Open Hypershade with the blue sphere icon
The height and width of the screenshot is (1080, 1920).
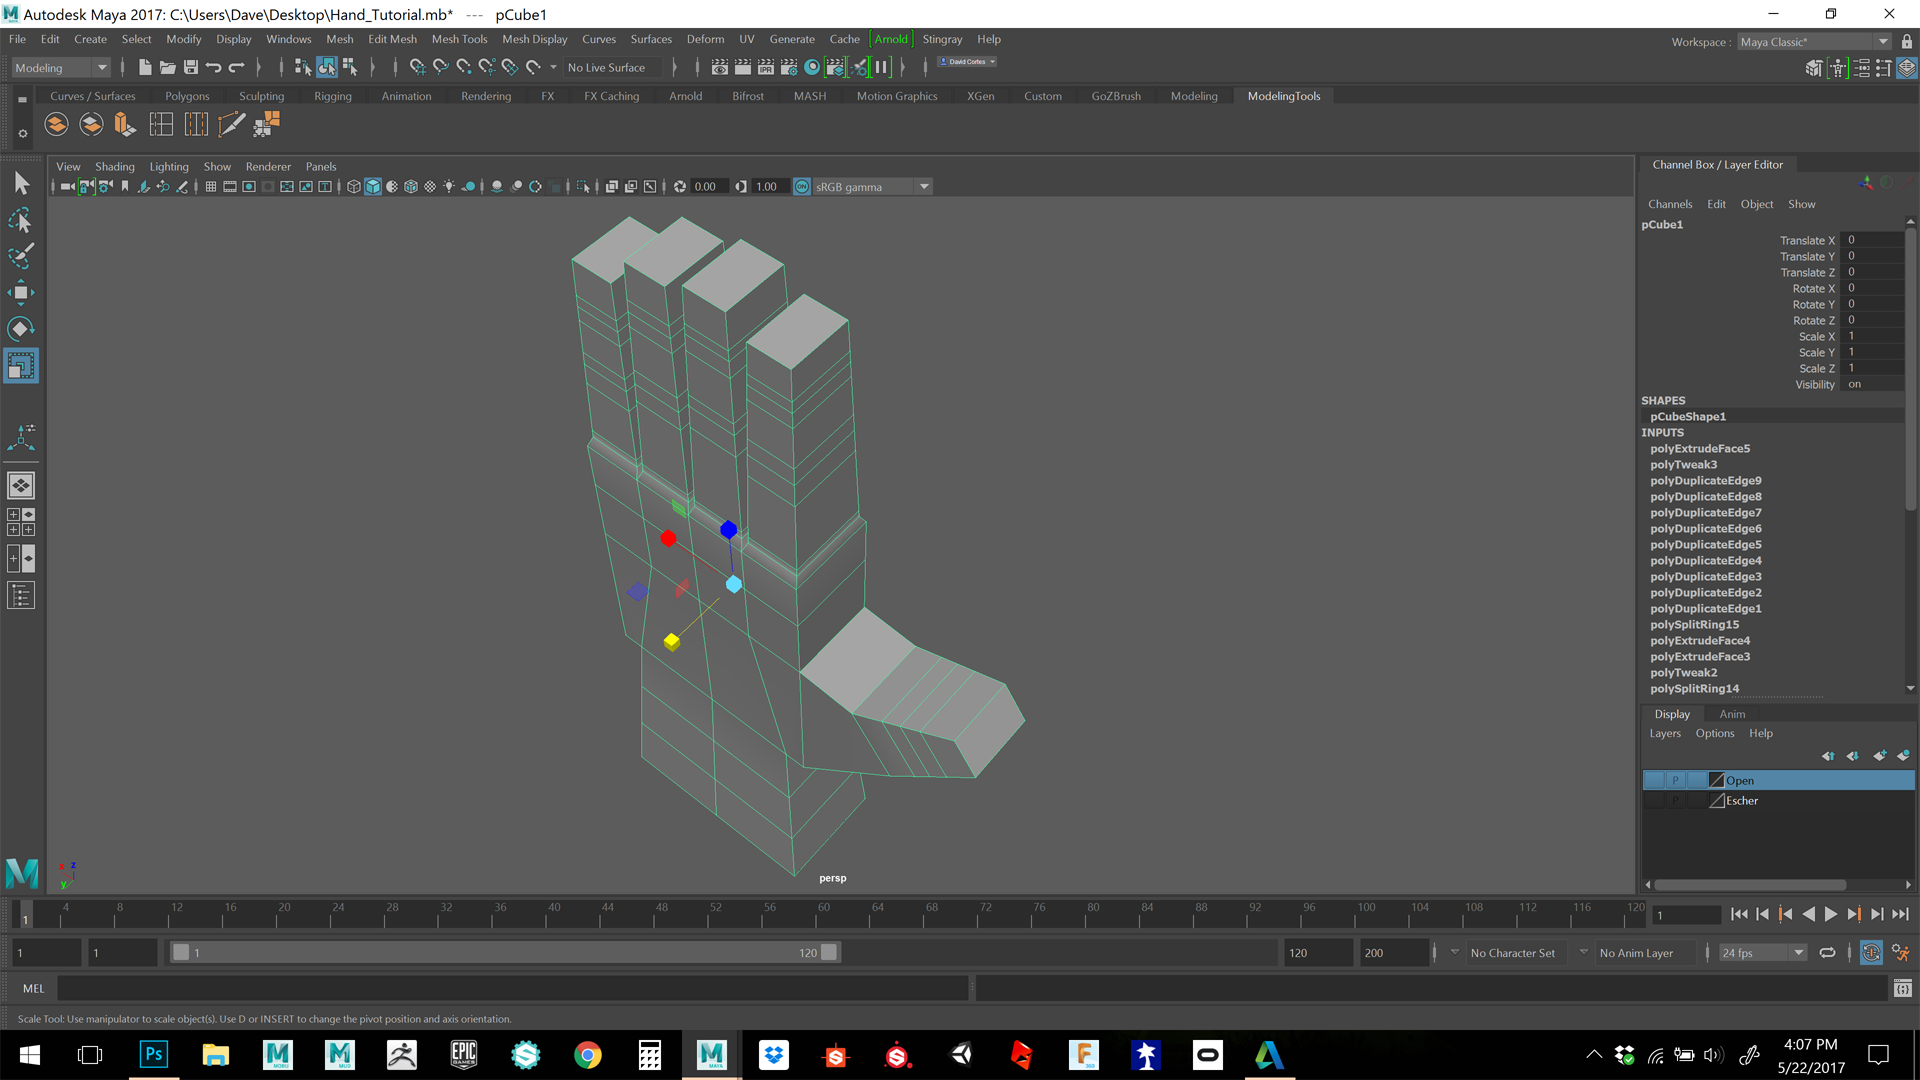[812, 67]
